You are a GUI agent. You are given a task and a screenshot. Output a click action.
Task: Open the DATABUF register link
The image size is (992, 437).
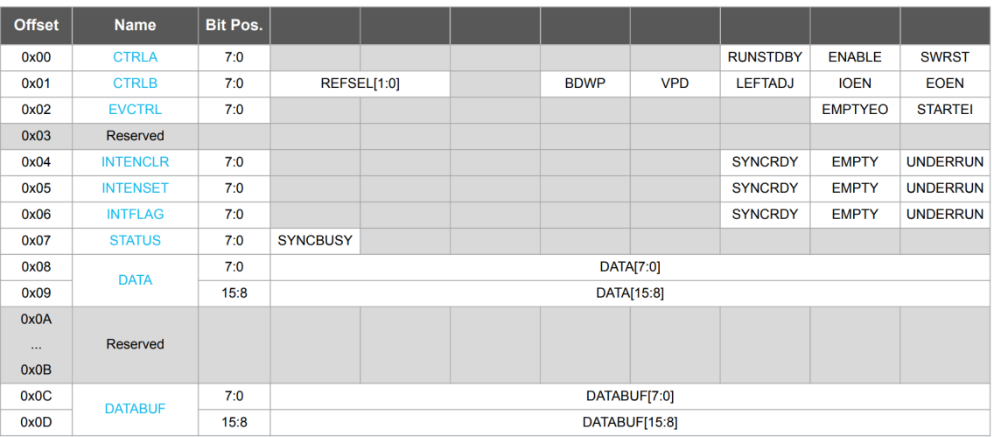pos(135,409)
